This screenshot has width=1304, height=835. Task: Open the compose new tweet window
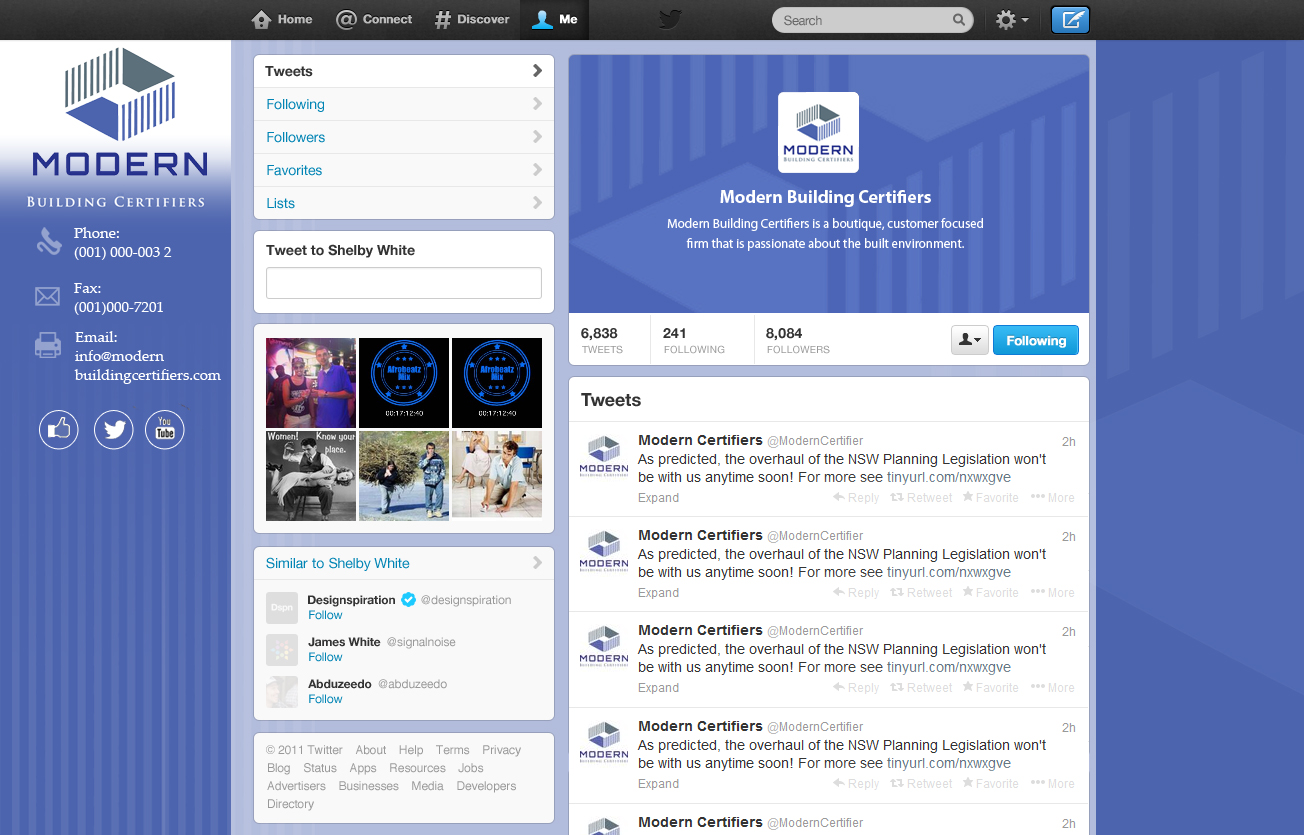coord(1070,19)
